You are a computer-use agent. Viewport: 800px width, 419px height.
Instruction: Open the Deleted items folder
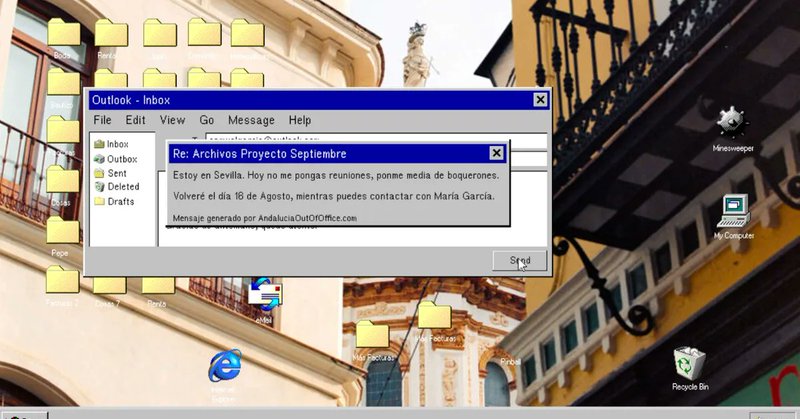(x=117, y=187)
